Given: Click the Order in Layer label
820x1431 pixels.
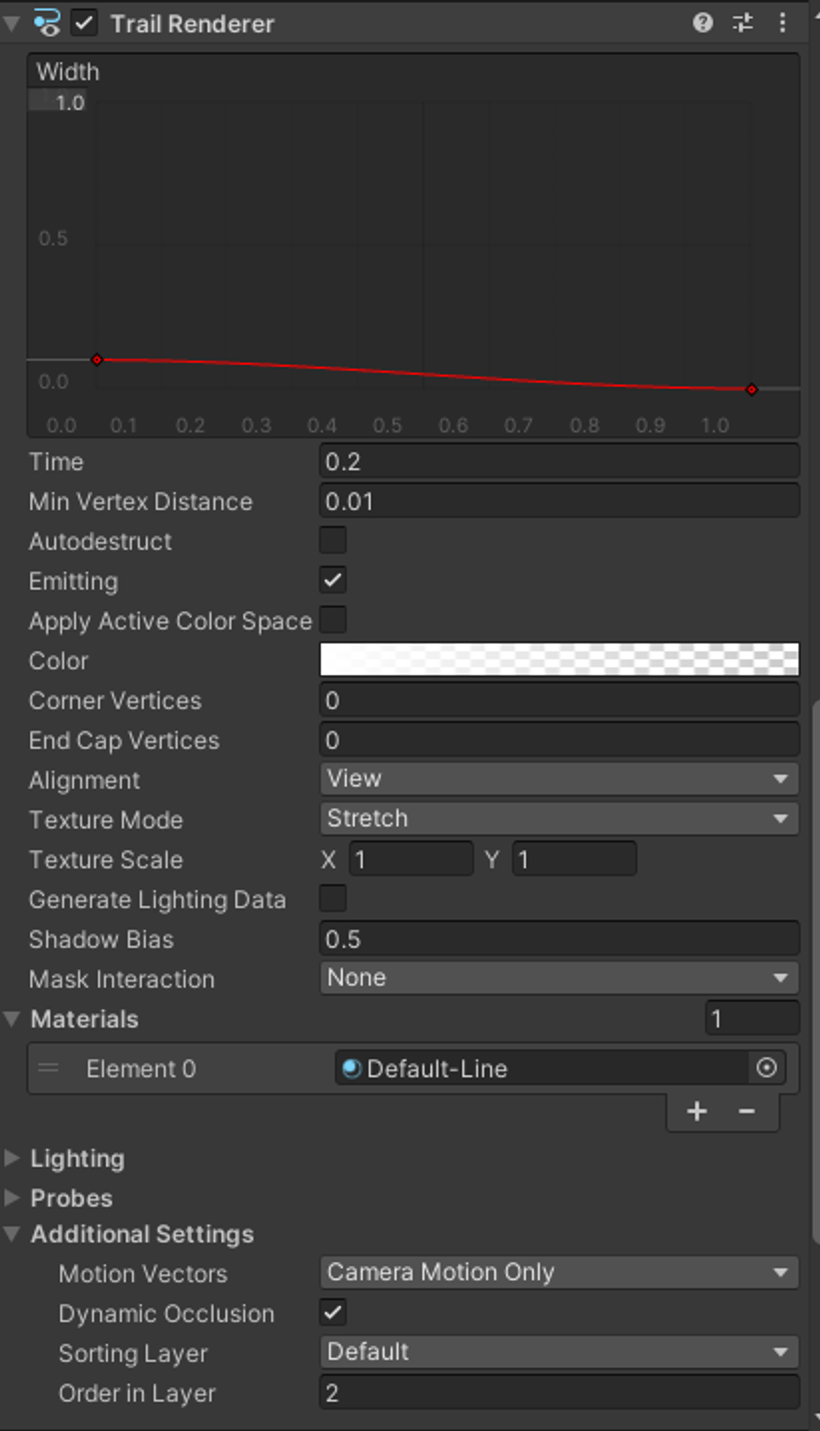Looking at the screenshot, I should pos(137,1393).
